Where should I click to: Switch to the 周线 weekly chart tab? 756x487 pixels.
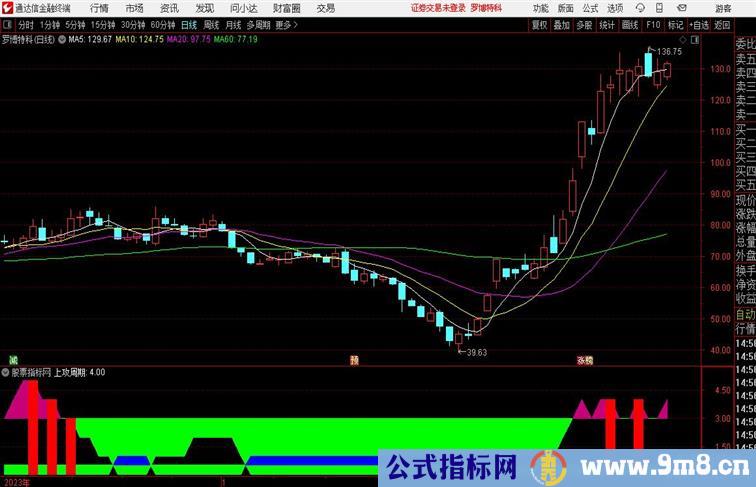tap(211, 24)
